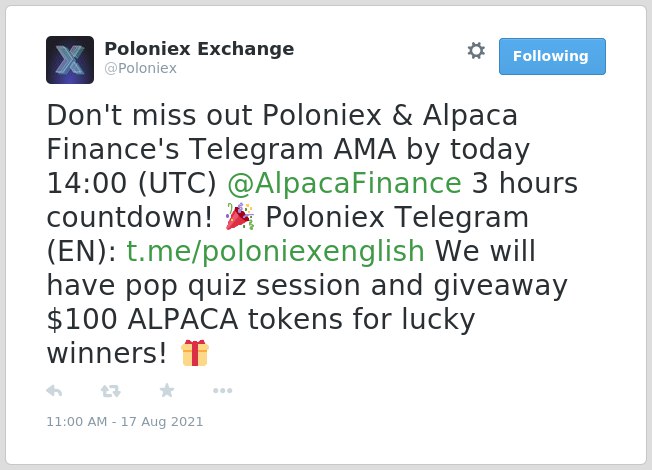Screen dimensions: 652x470
Task: Open the gear settings menu
Action: tap(476, 51)
